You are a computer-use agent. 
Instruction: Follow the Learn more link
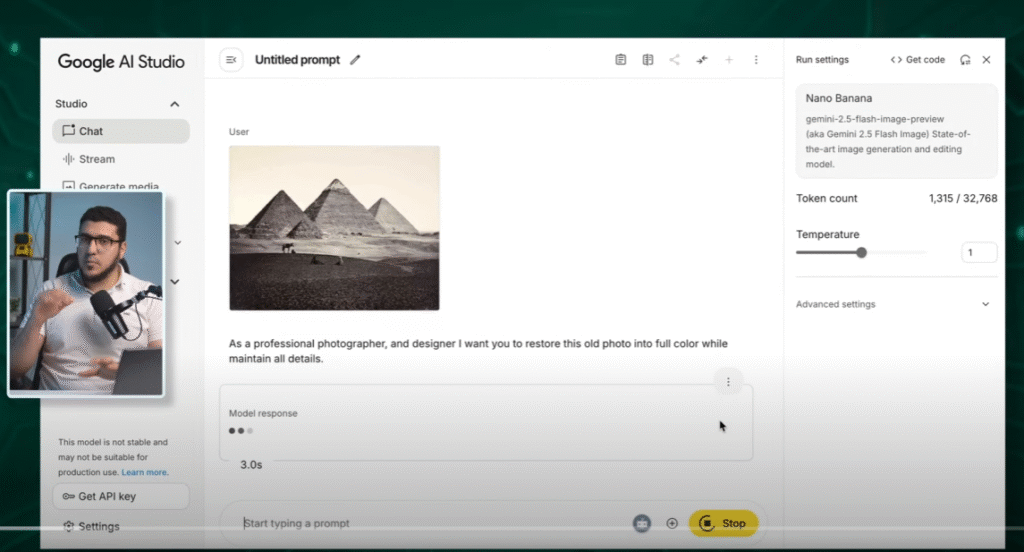click(145, 472)
